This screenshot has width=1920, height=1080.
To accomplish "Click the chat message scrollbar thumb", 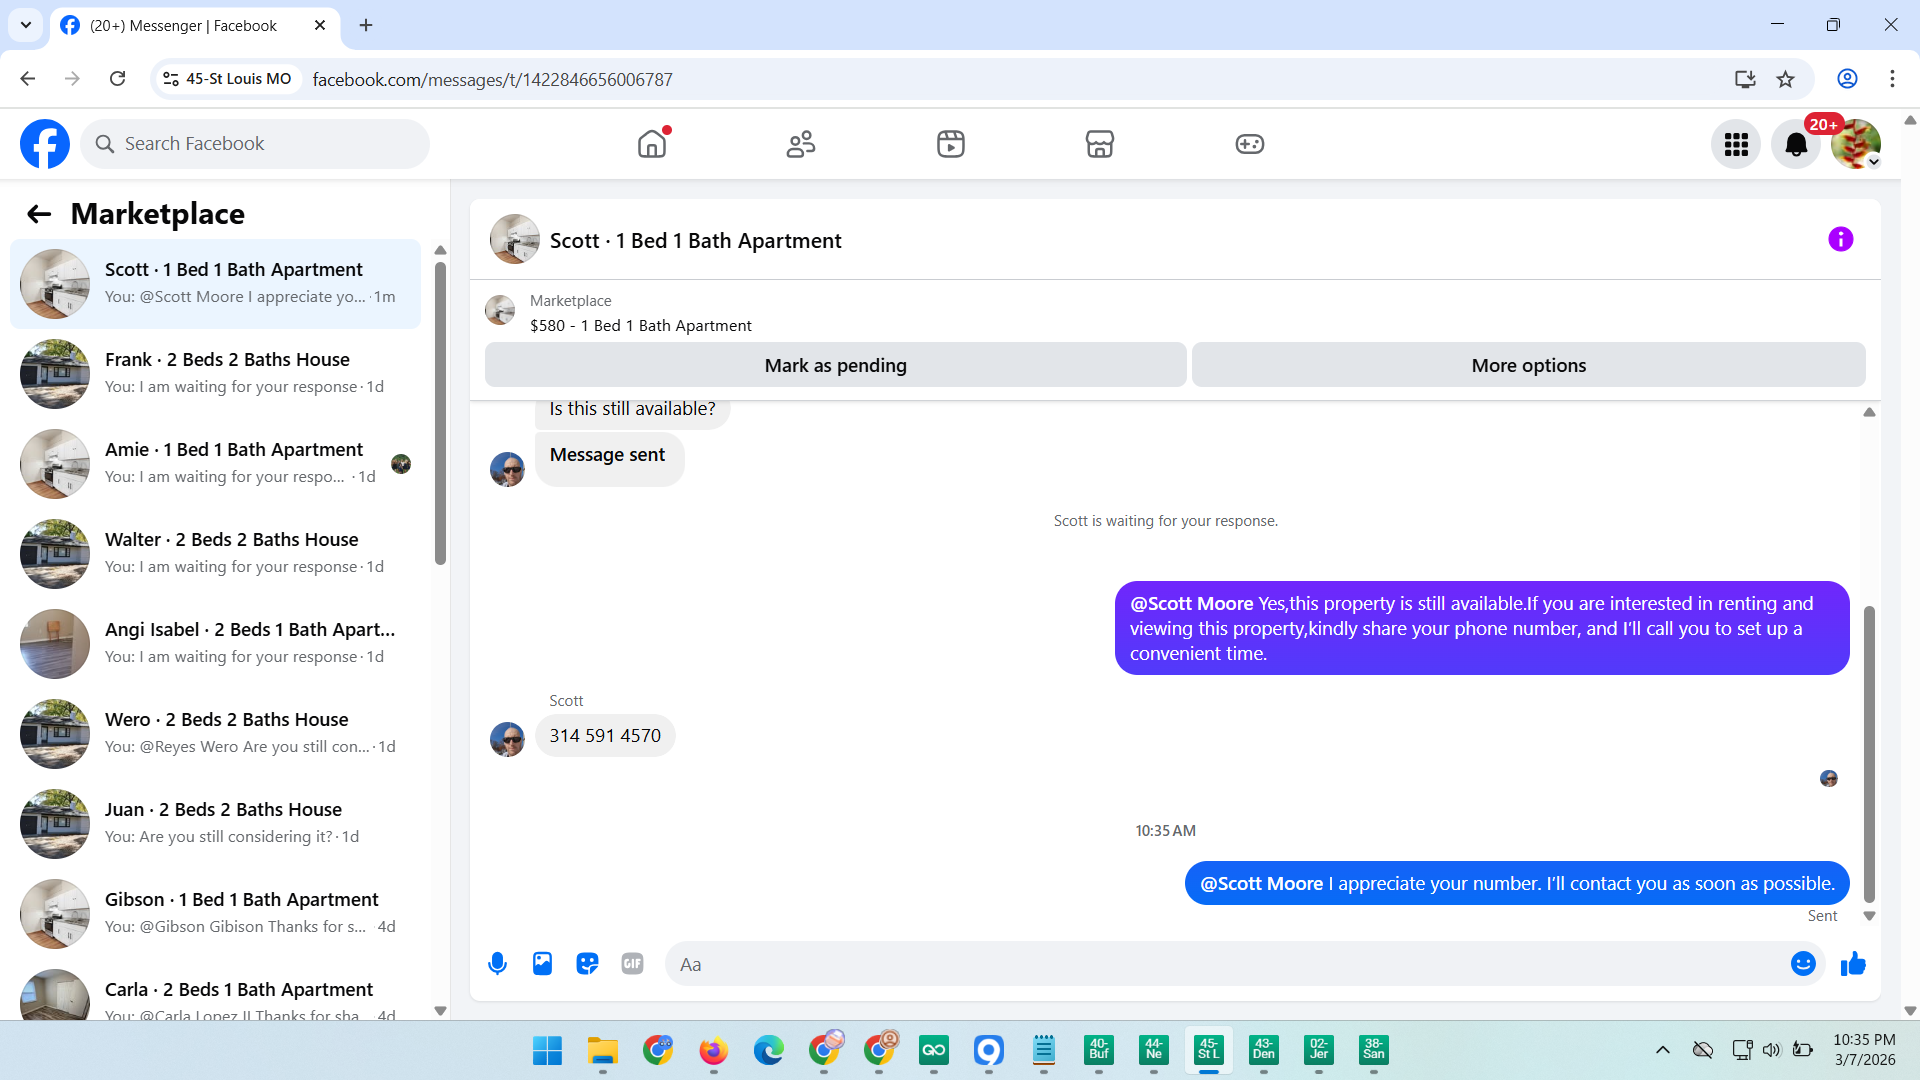I will coord(1869,754).
